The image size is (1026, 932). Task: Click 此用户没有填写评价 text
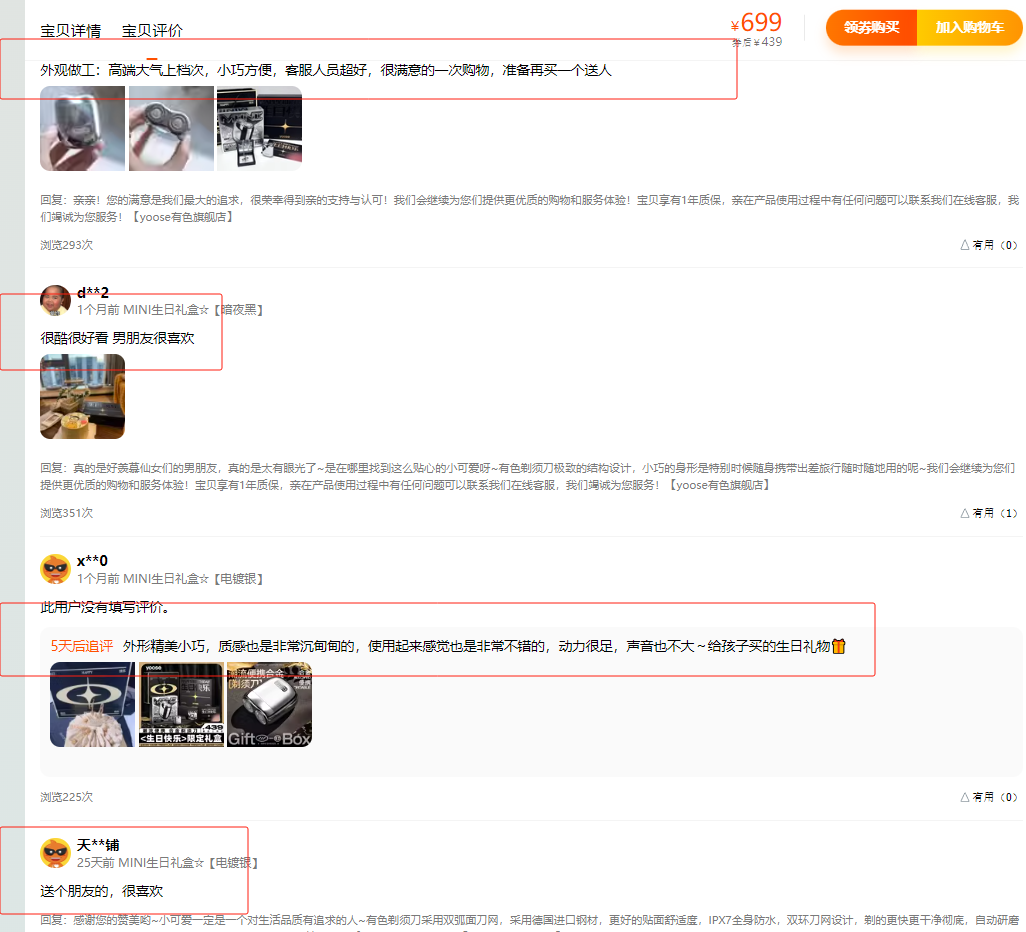[105, 608]
